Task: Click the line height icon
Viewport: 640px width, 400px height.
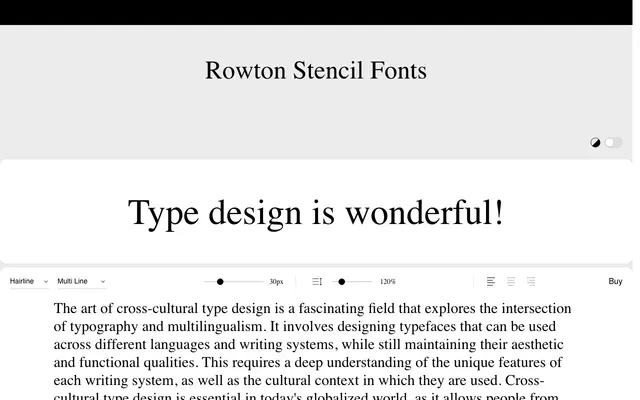Action: pyautogui.click(x=317, y=282)
